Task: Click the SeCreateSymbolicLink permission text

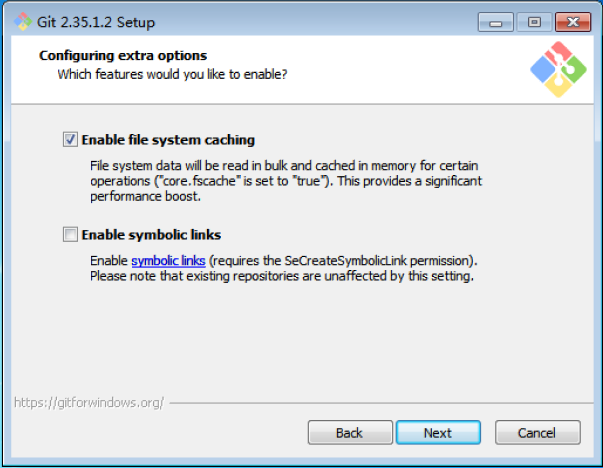Action: [x=343, y=261]
